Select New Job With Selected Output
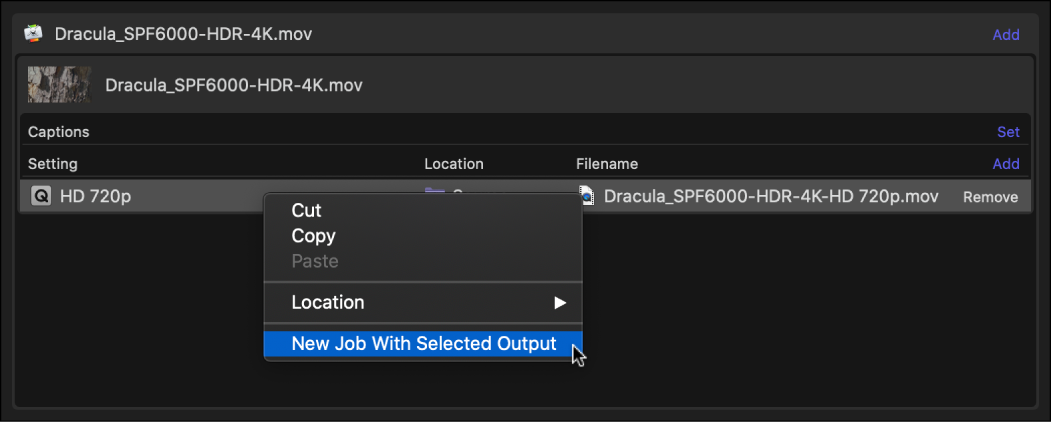 pos(423,344)
